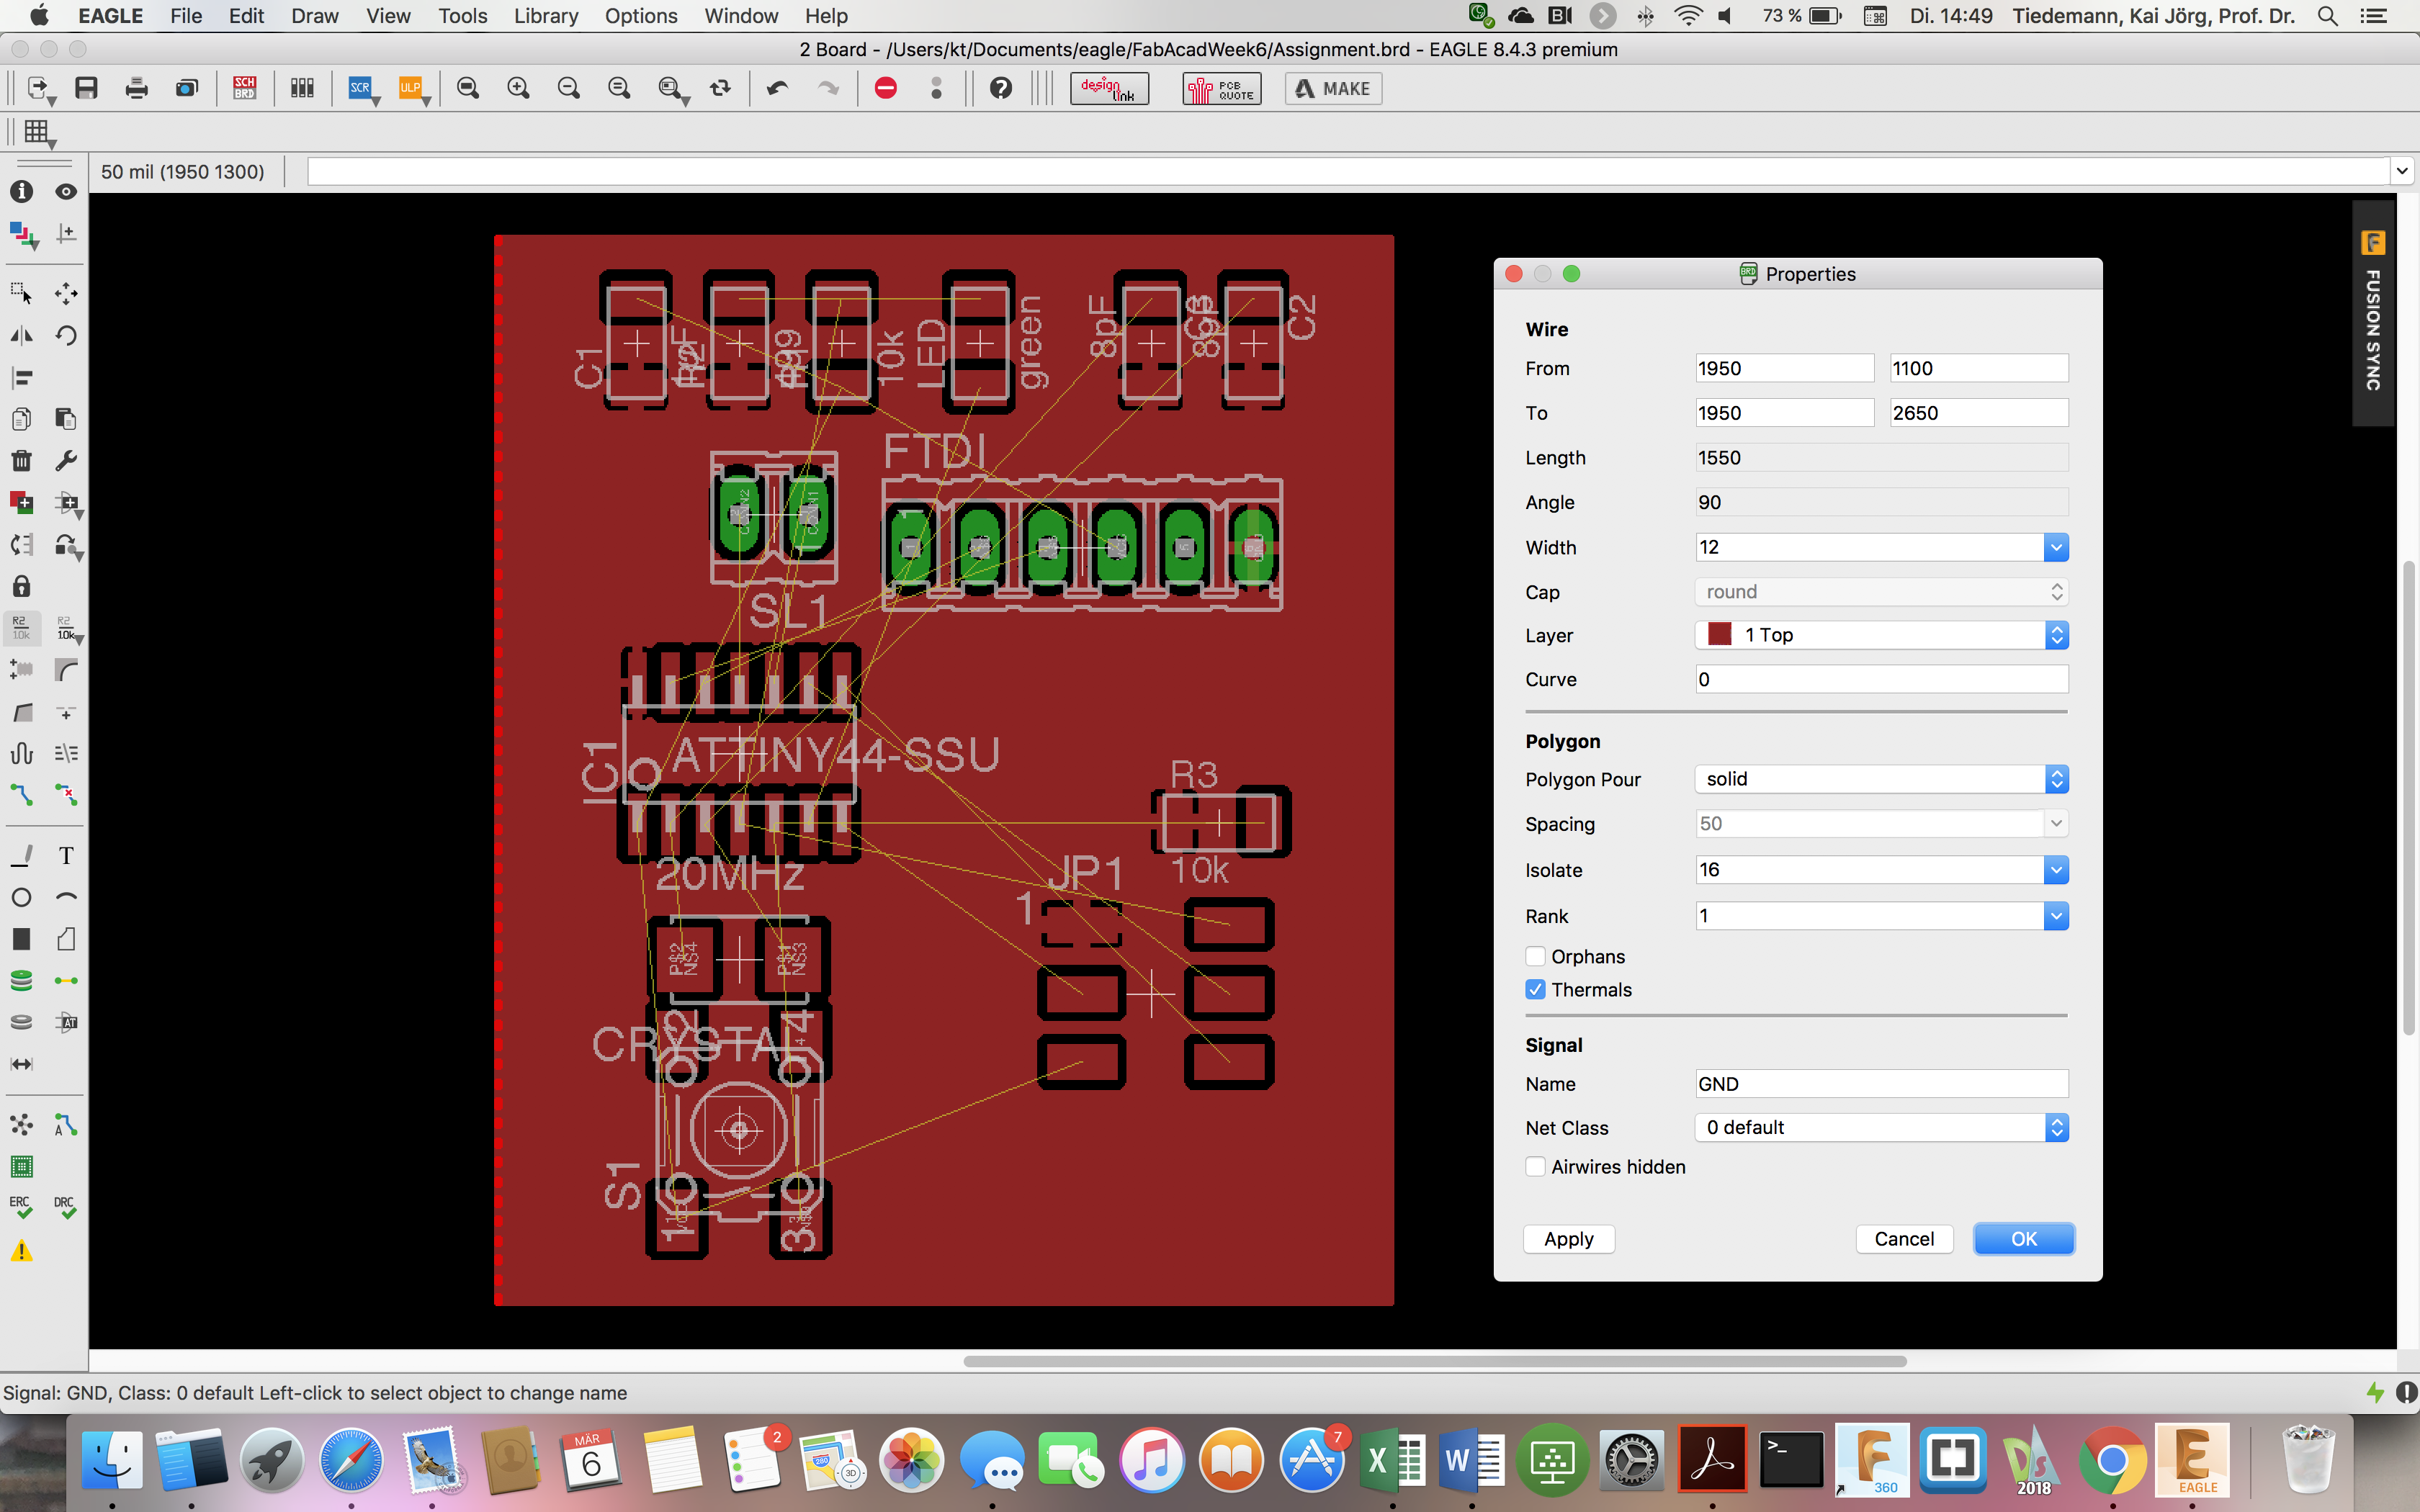Toggle the Show (eye) tool
Screen dimensions: 2420x1512
(66, 191)
